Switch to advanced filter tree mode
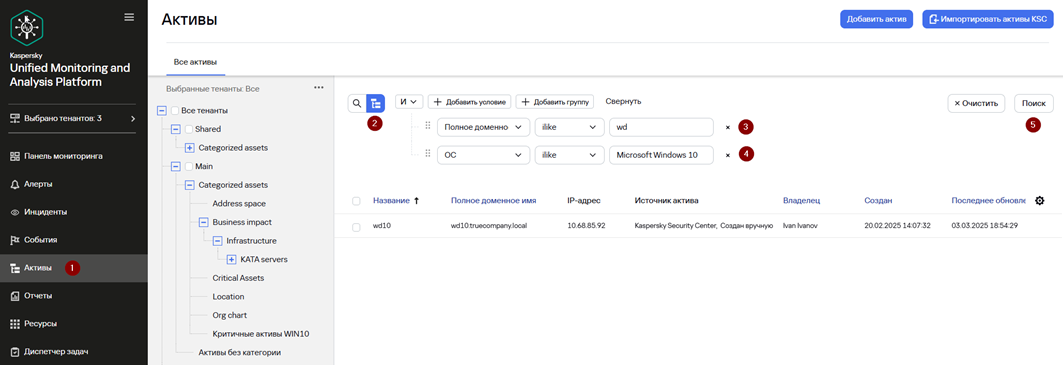This screenshot has width=1063, height=365. point(376,103)
